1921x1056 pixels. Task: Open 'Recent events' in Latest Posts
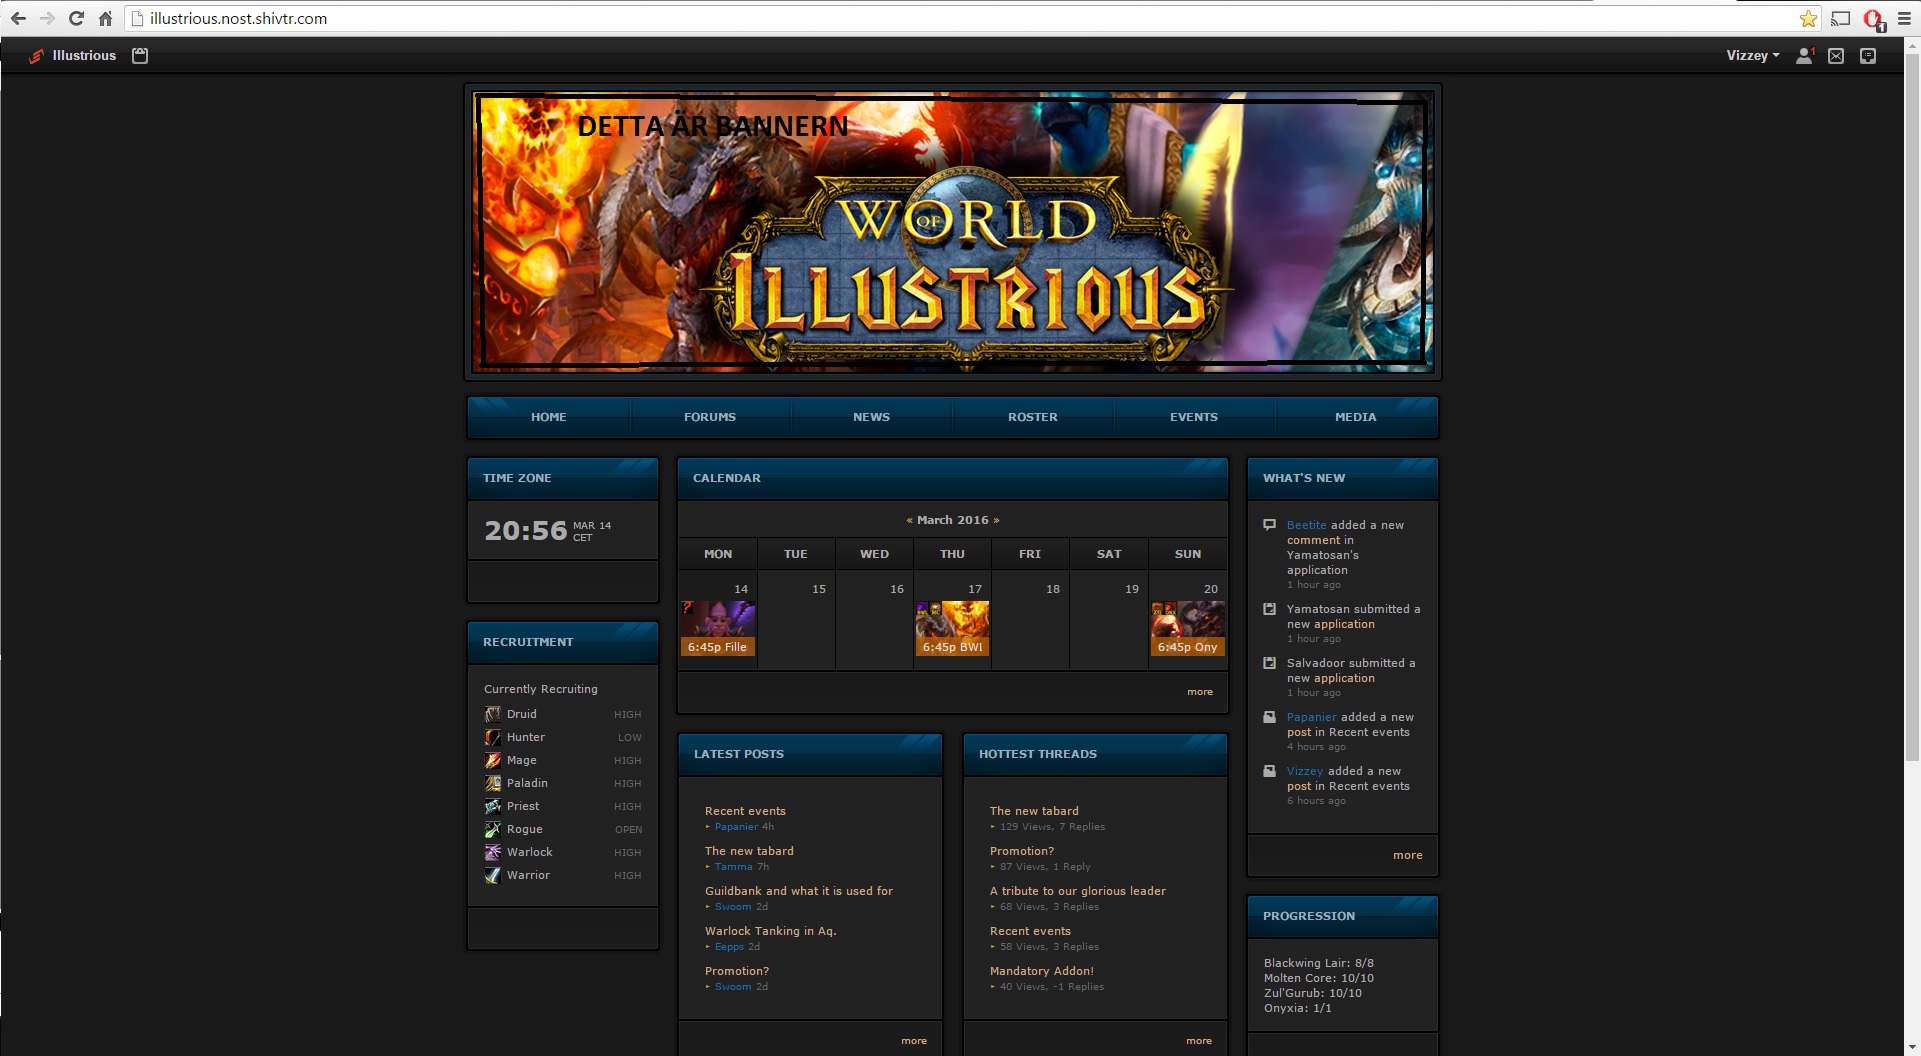click(x=745, y=811)
